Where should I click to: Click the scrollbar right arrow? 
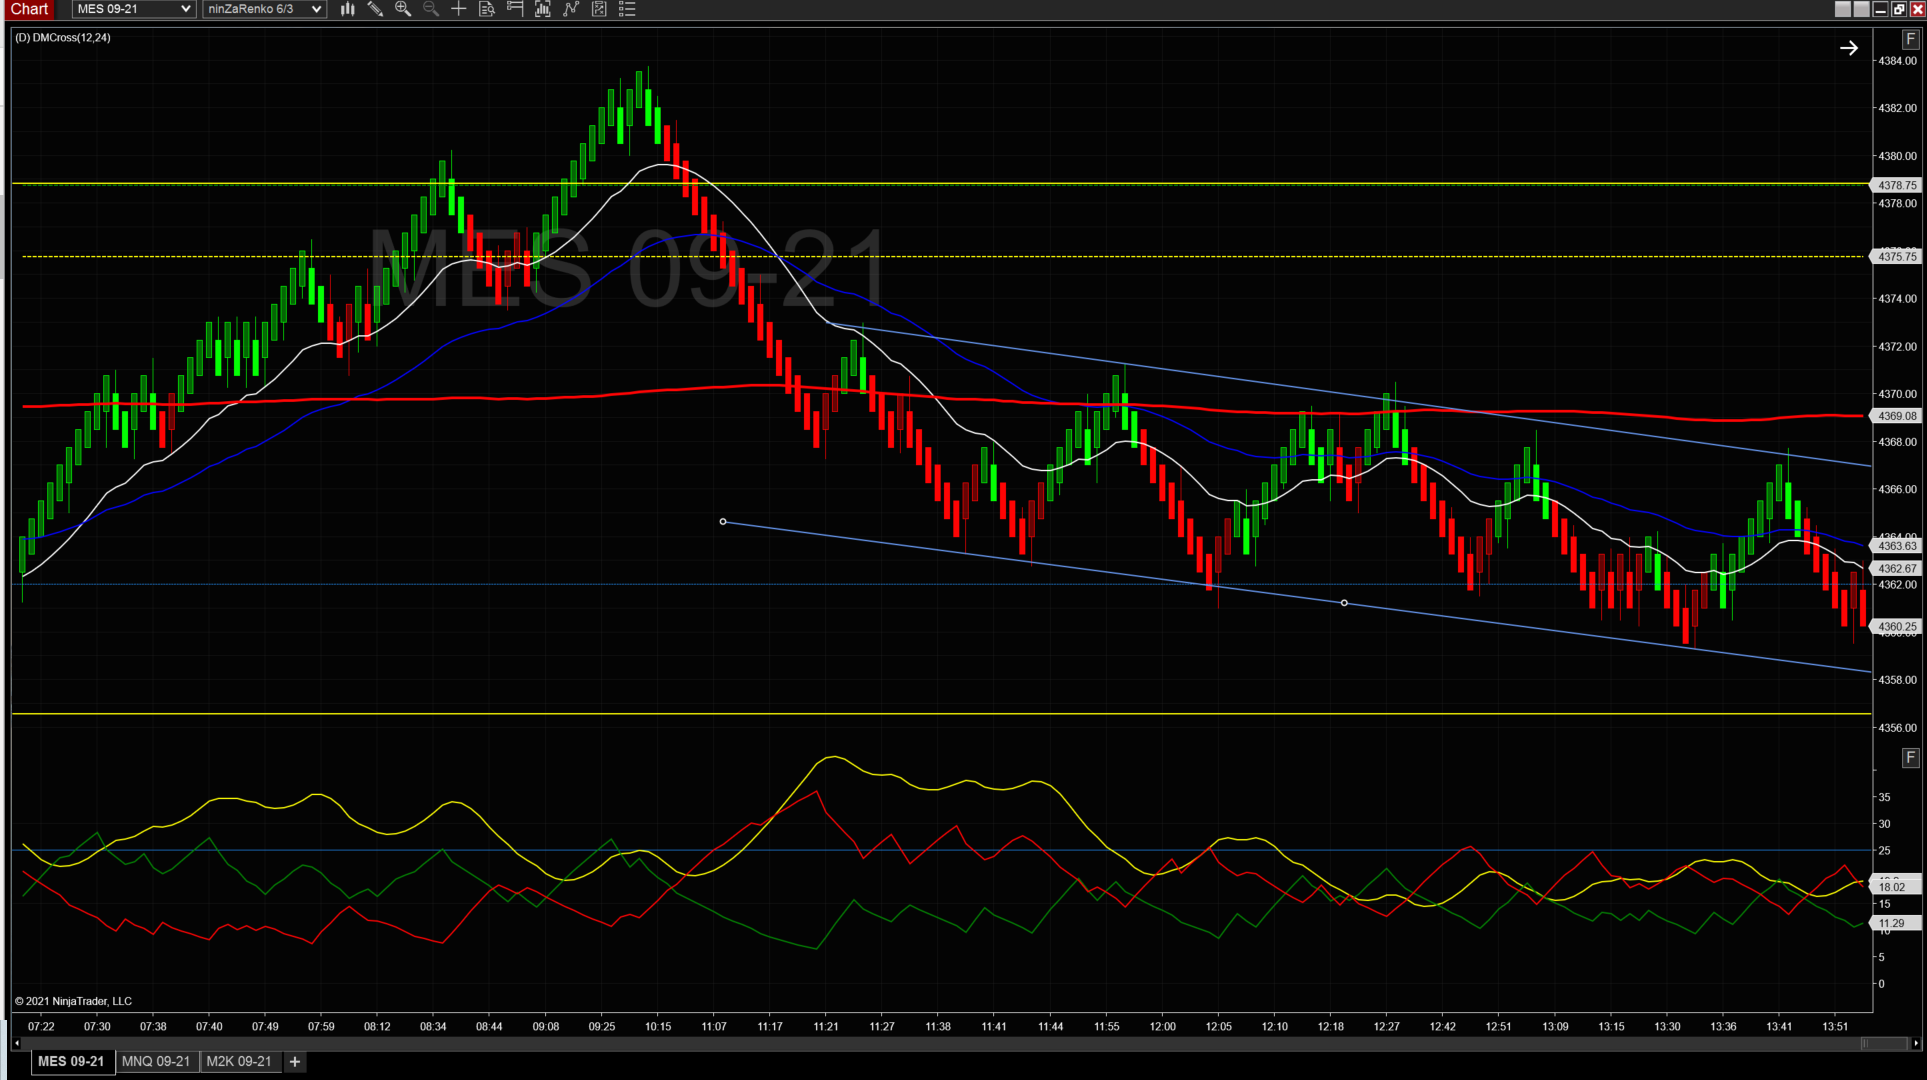click(x=1915, y=1043)
